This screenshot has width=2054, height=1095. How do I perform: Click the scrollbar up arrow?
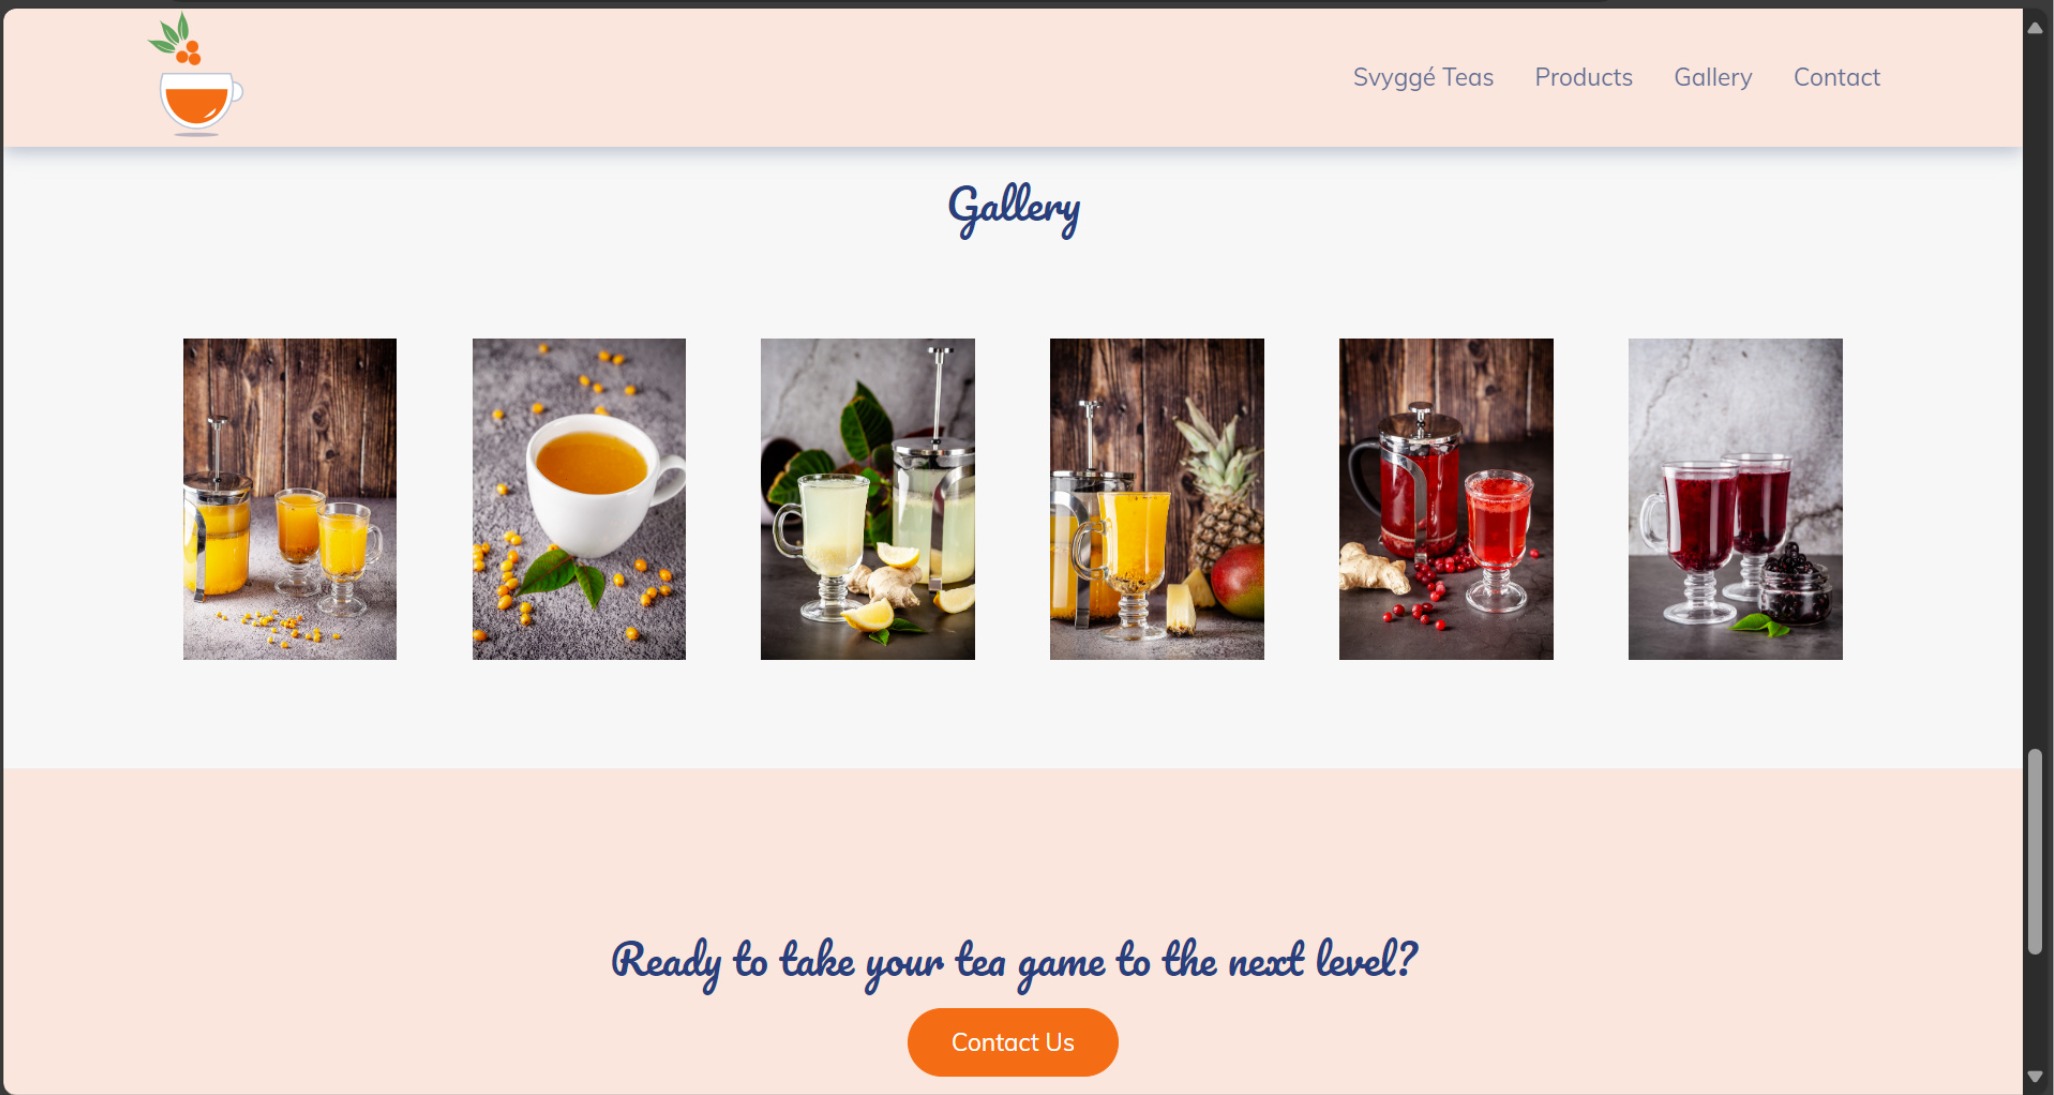click(2035, 27)
